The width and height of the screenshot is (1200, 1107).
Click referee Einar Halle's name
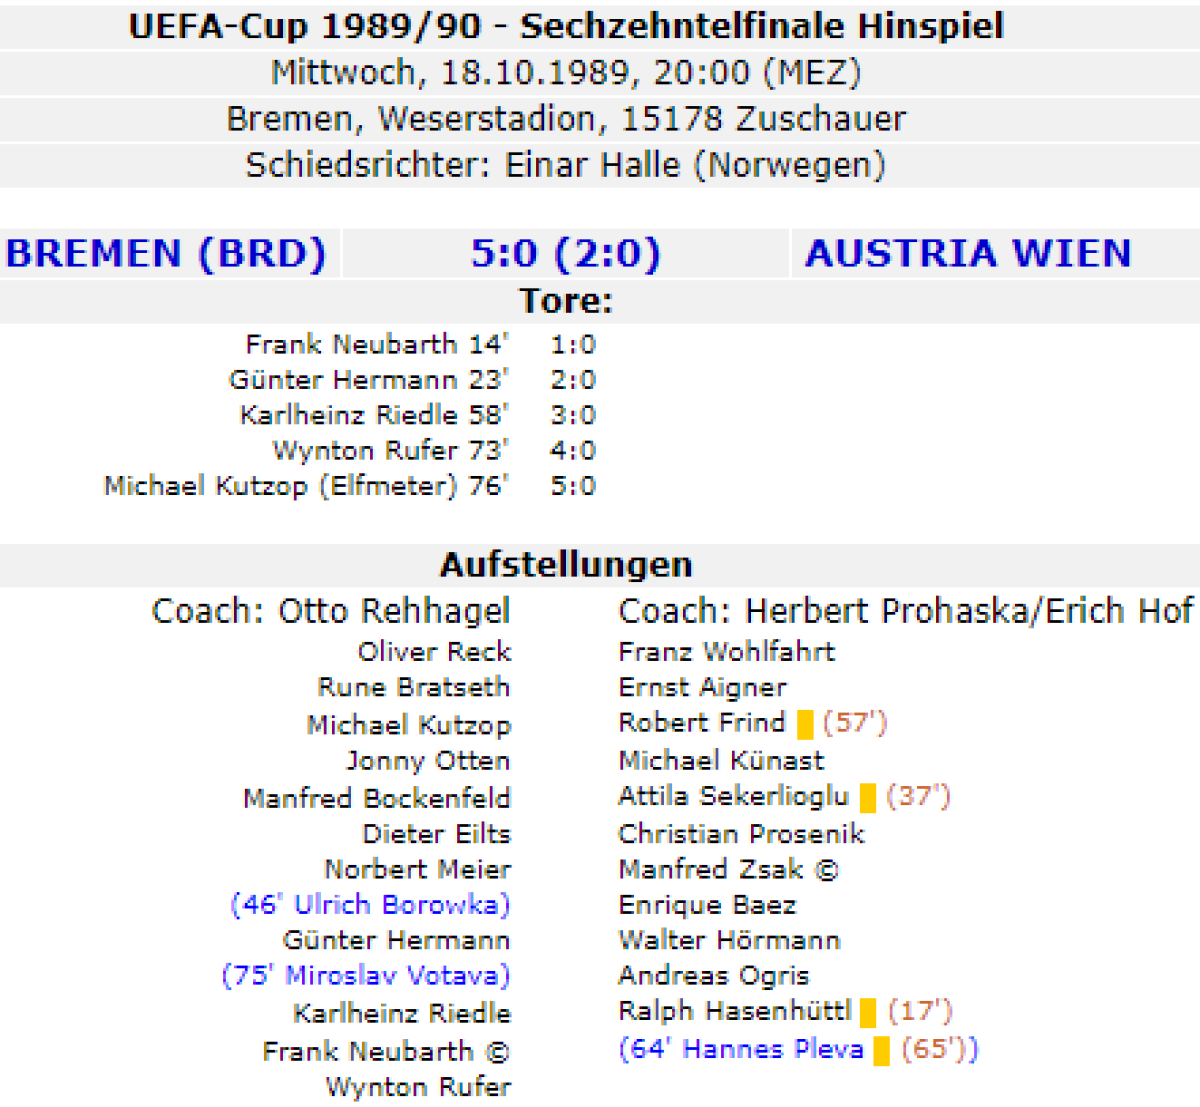592,165
